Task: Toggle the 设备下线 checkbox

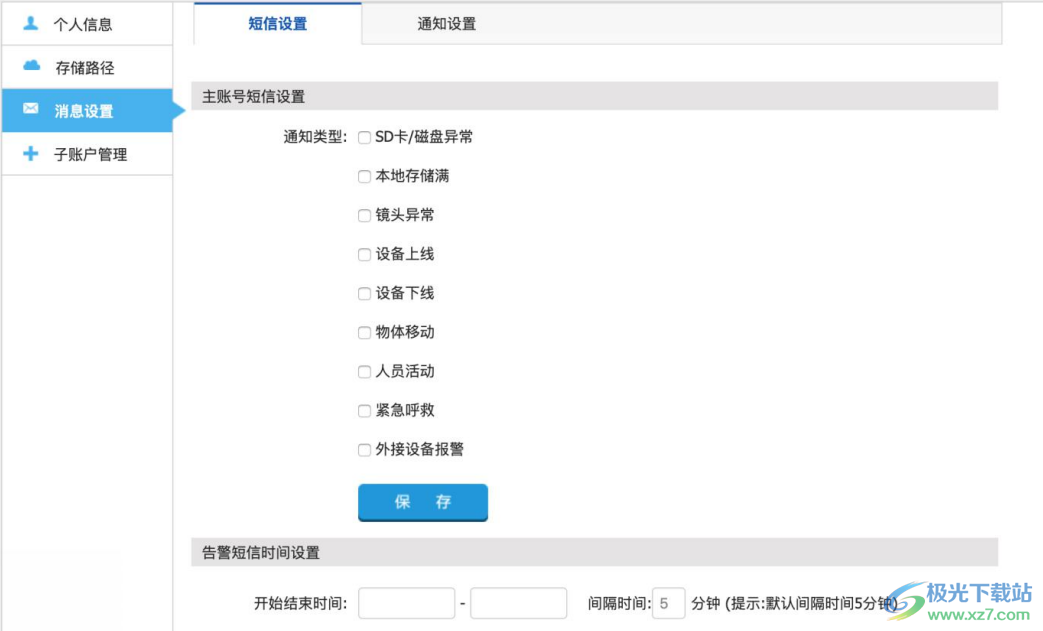Action: click(x=365, y=294)
